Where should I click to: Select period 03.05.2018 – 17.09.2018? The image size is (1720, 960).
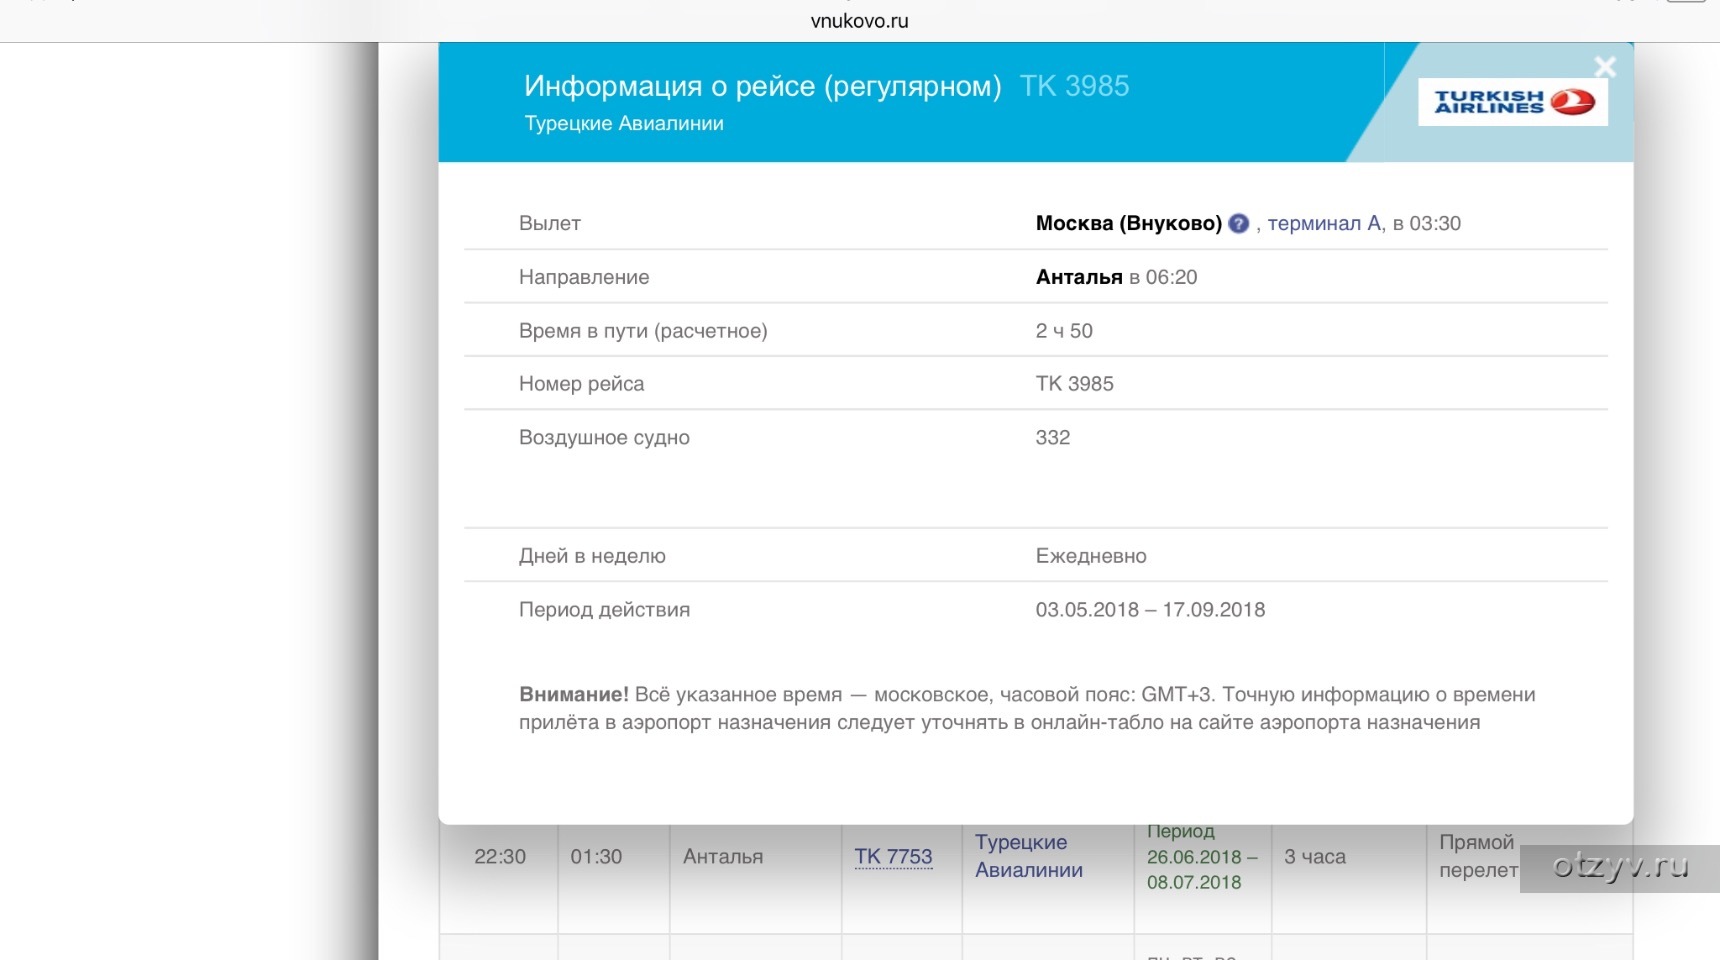click(x=1150, y=610)
